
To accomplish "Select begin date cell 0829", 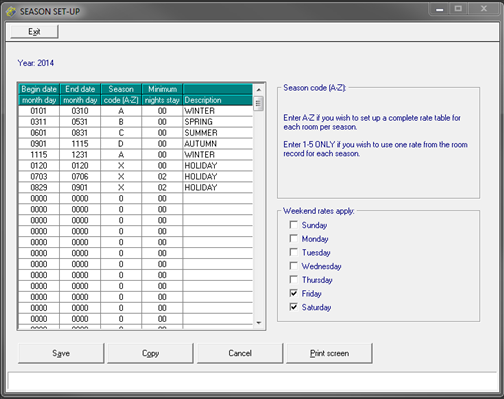I will point(39,187).
